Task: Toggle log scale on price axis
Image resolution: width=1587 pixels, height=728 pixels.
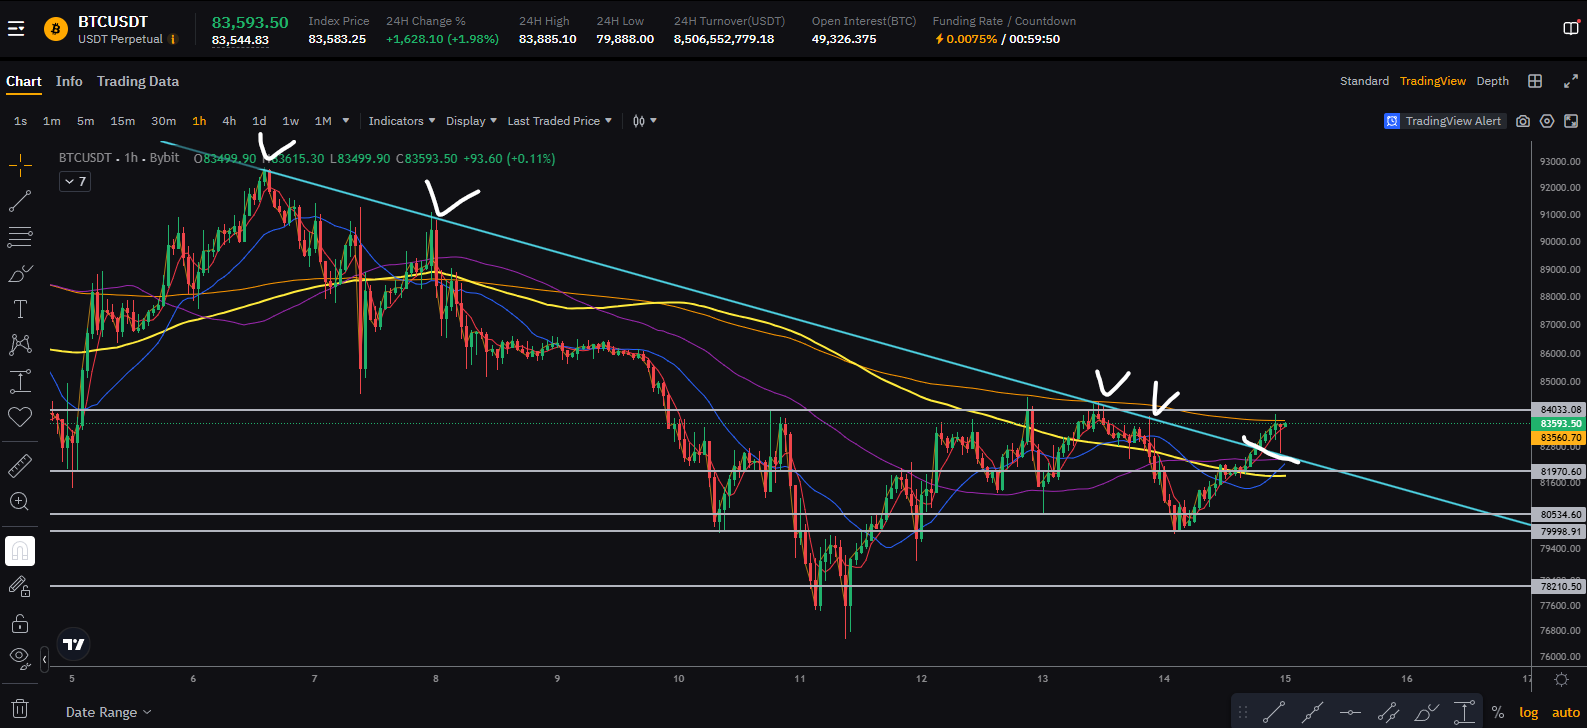Action: (x=1528, y=712)
